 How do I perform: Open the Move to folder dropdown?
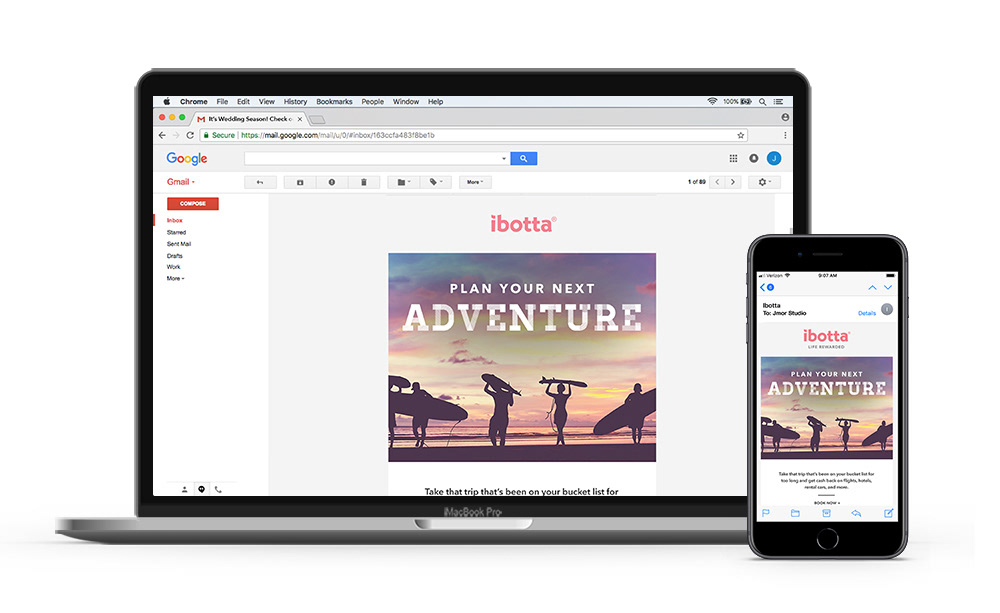(403, 182)
